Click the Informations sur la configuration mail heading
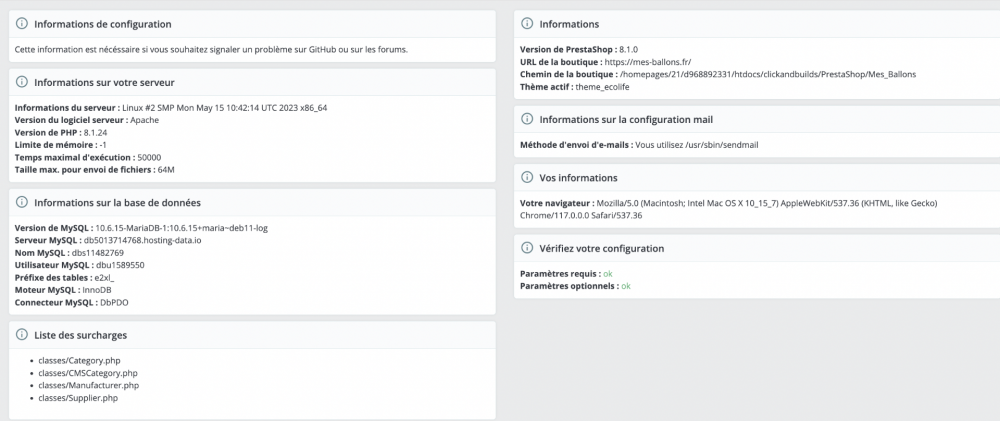Screen dimensions: 1000x421 point(626,119)
